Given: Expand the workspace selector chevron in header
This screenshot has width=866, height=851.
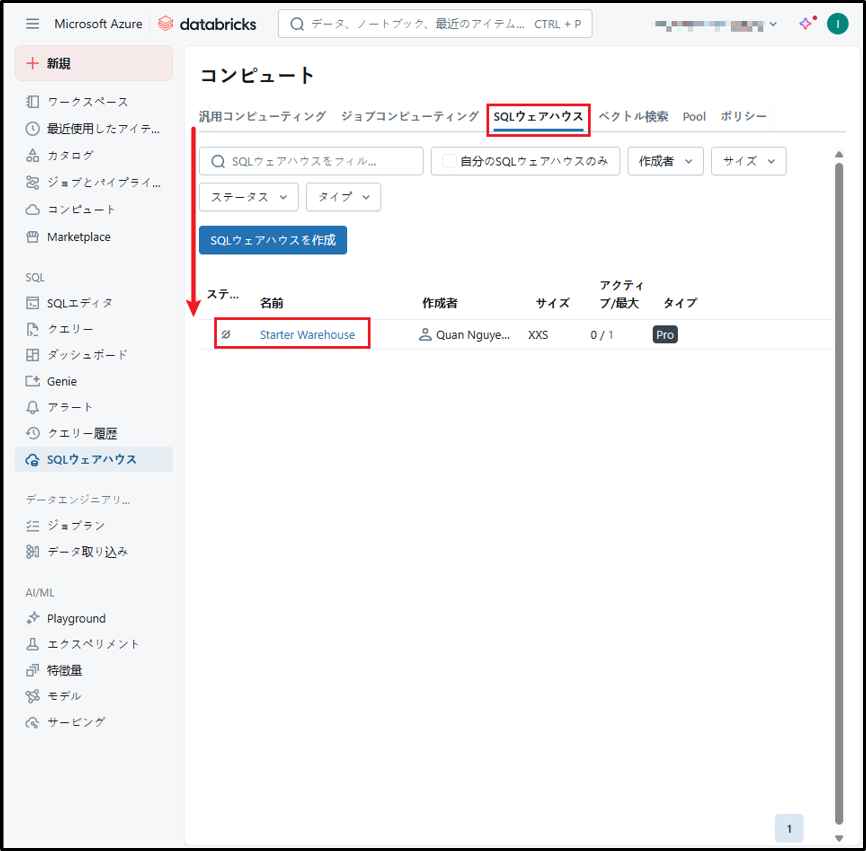Looking at the screenshot, I should (x=773, y=24).
